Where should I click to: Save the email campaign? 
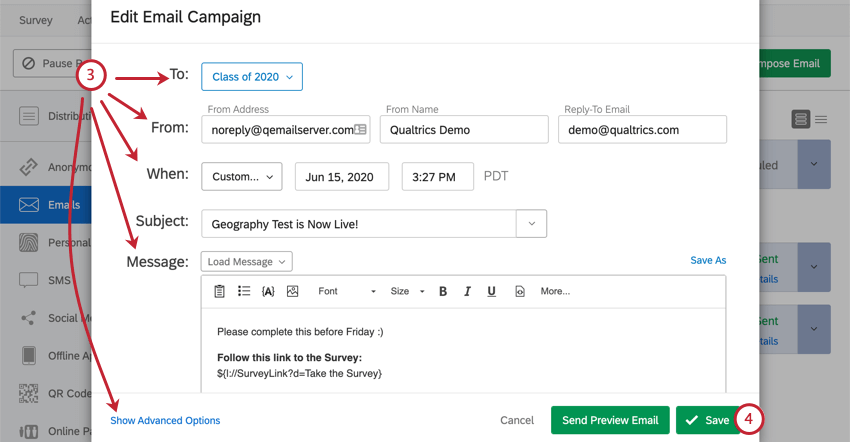tap(705, 420)
